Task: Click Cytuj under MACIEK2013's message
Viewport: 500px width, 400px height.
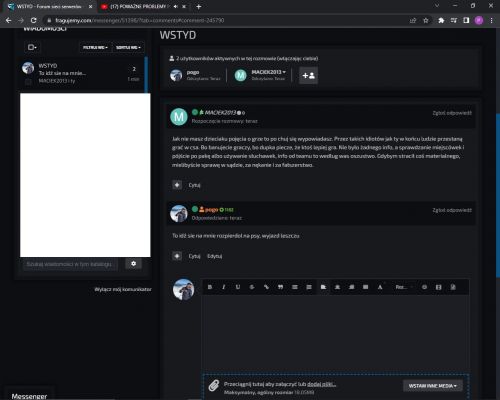Action: pos(194,185)
